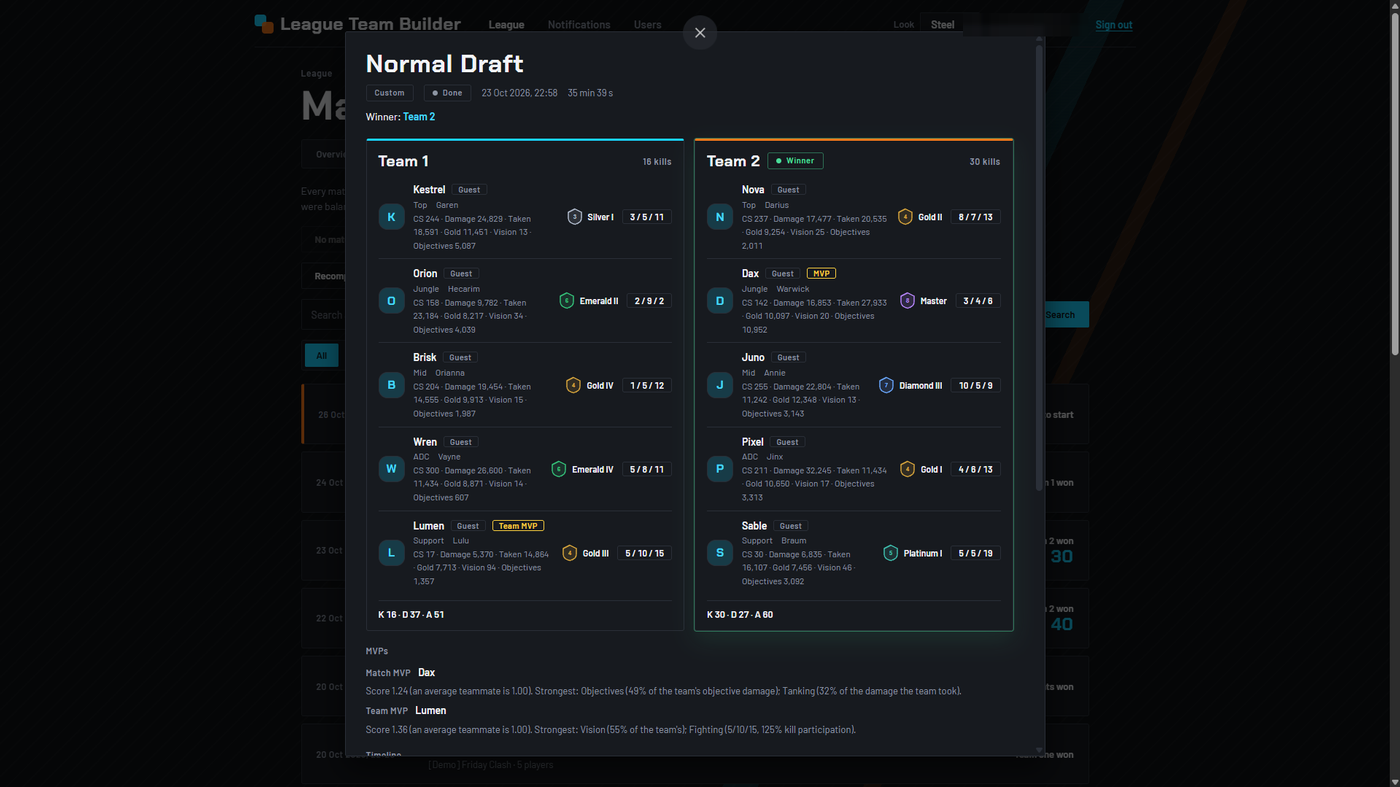Click the Winner badge on Team 2

tap(796, 161)
